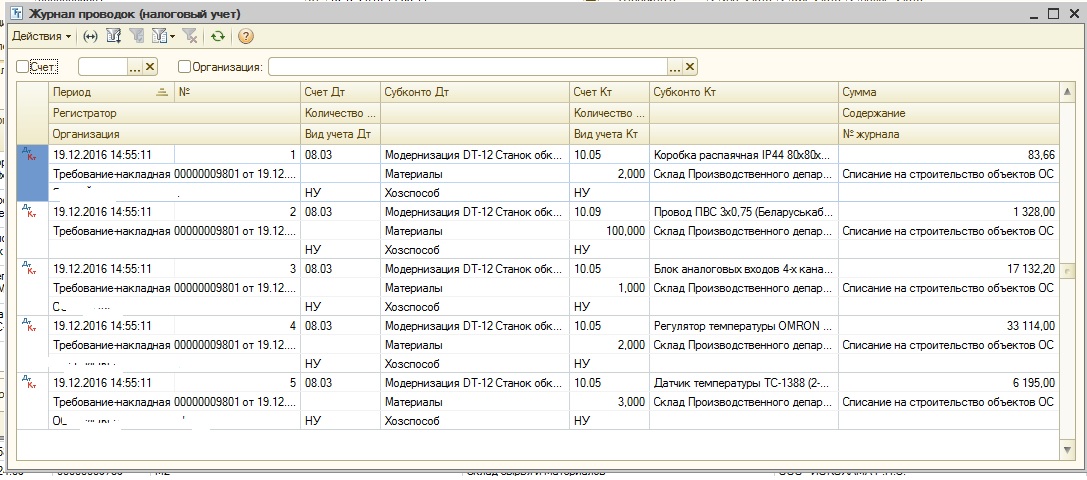Open the help icon in toolbar
The image size is (1087, 480).
point(245,36)
